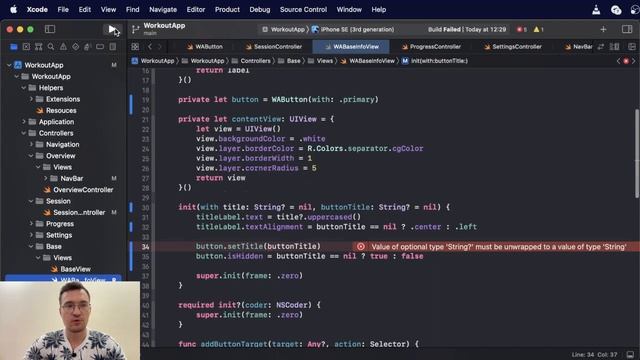Open the breakpoint navigator

[x=100, y=47]
